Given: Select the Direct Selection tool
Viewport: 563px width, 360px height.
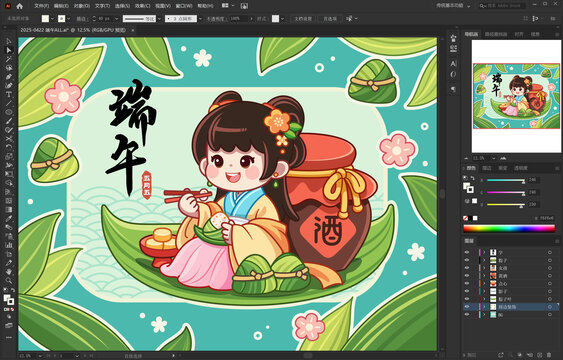Looking at the screenshot, I should [x=9, y=50].
